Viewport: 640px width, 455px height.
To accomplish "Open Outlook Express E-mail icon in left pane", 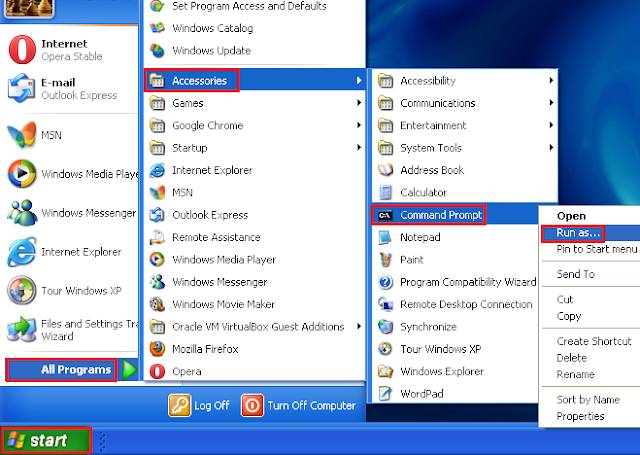I will click(x=21, y=88).
